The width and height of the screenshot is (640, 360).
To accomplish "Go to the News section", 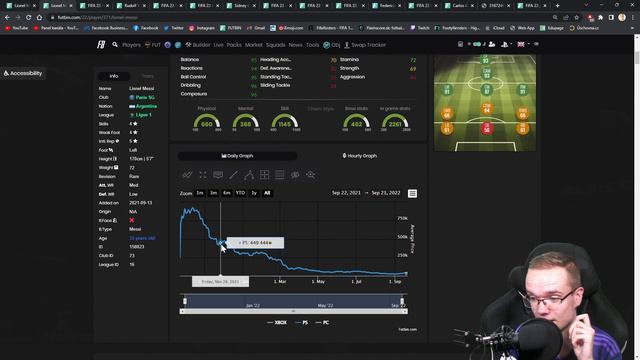I will [296, 45].
